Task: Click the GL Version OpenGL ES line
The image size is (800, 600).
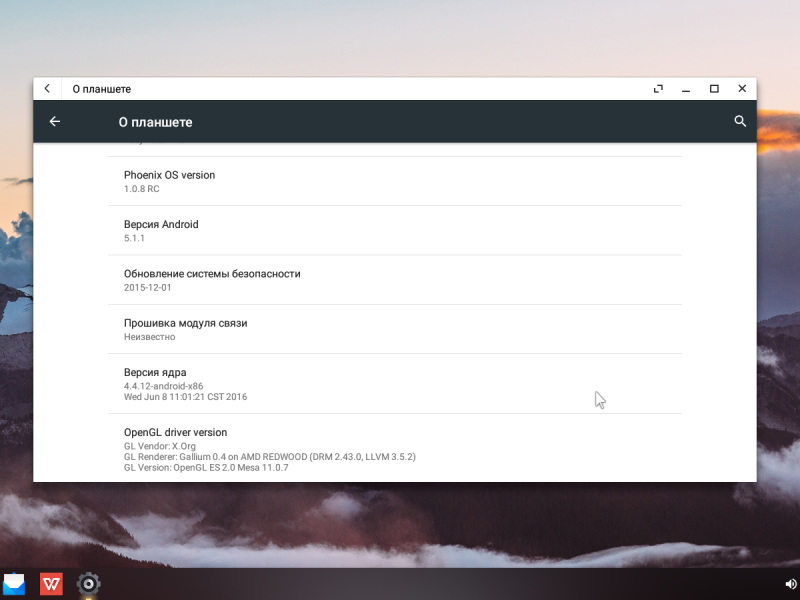Action: tap(206, 468)
